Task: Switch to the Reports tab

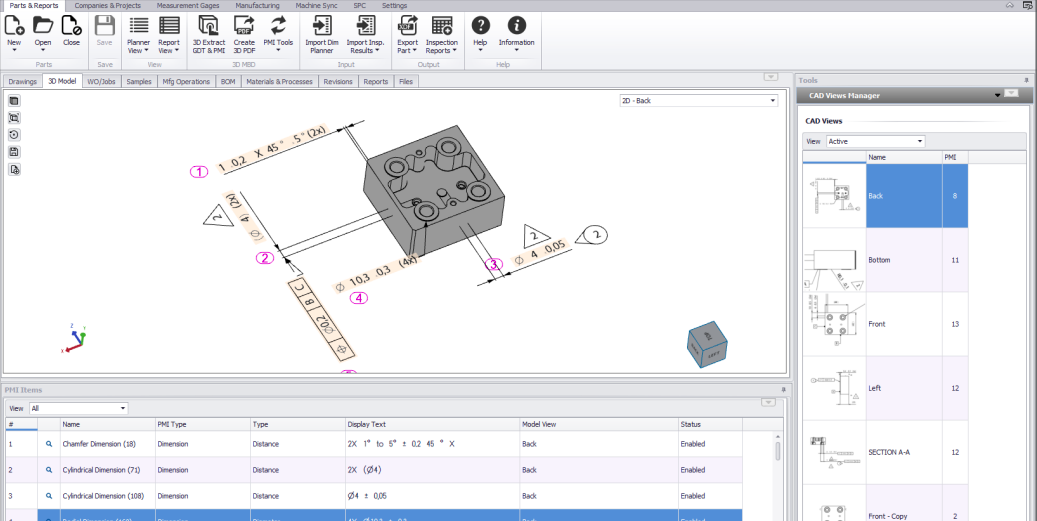Action: click(x=376, y=81)
